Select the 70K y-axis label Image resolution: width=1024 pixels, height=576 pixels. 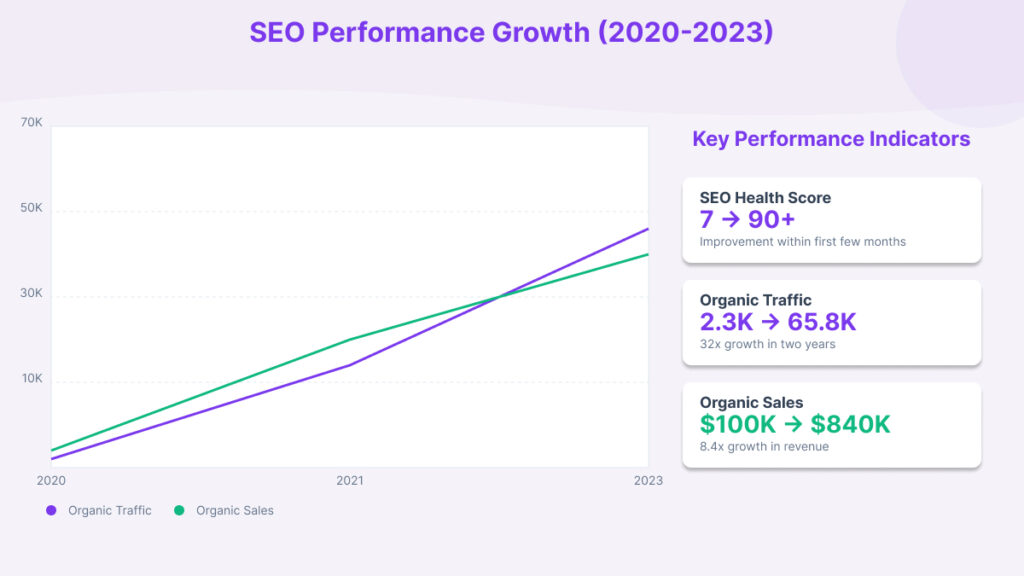pyautogui.click(x=32, y=123)
